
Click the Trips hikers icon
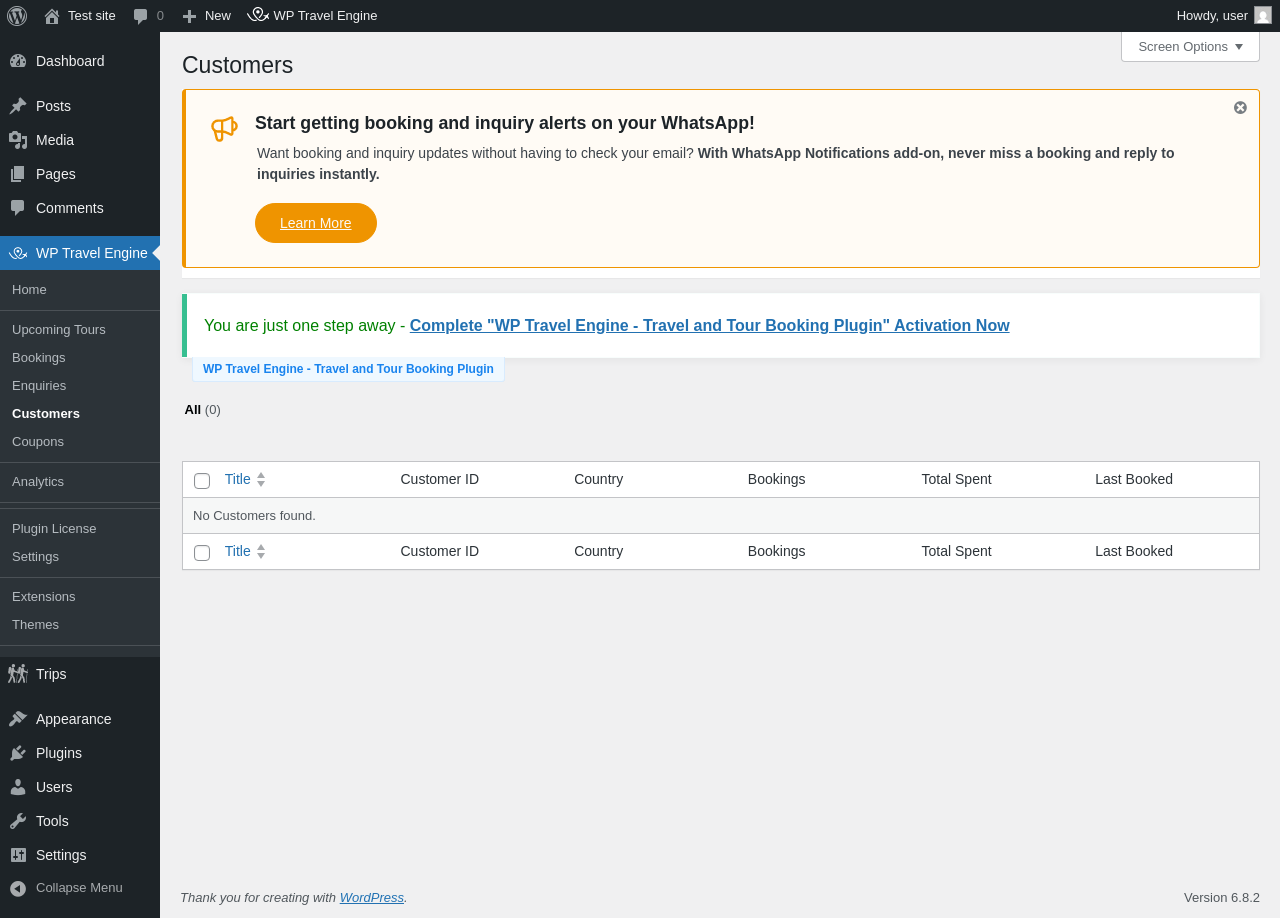(18, 674)
